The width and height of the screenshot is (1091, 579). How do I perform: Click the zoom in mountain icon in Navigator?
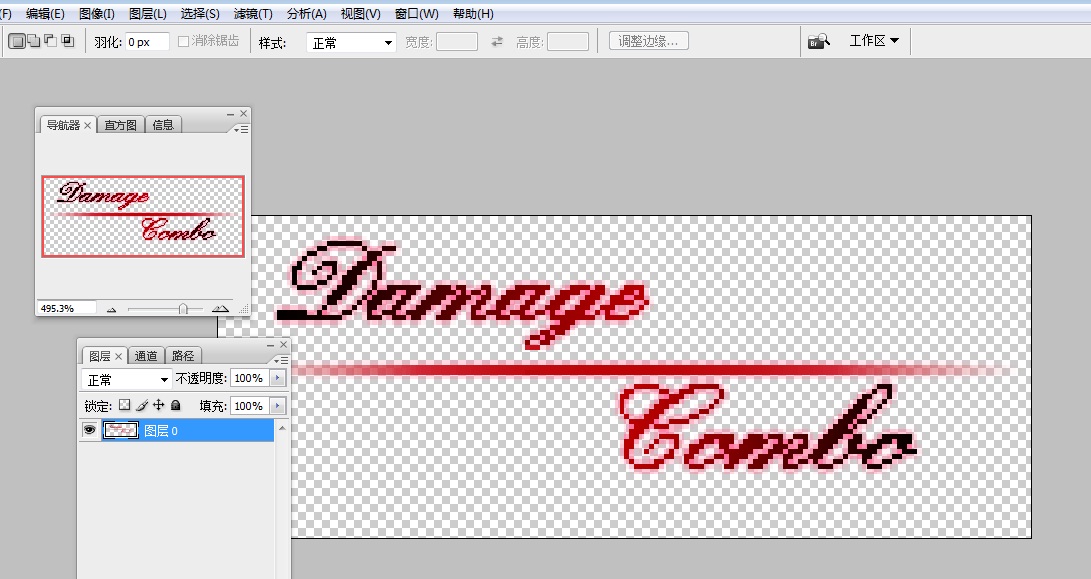(220, 308)
